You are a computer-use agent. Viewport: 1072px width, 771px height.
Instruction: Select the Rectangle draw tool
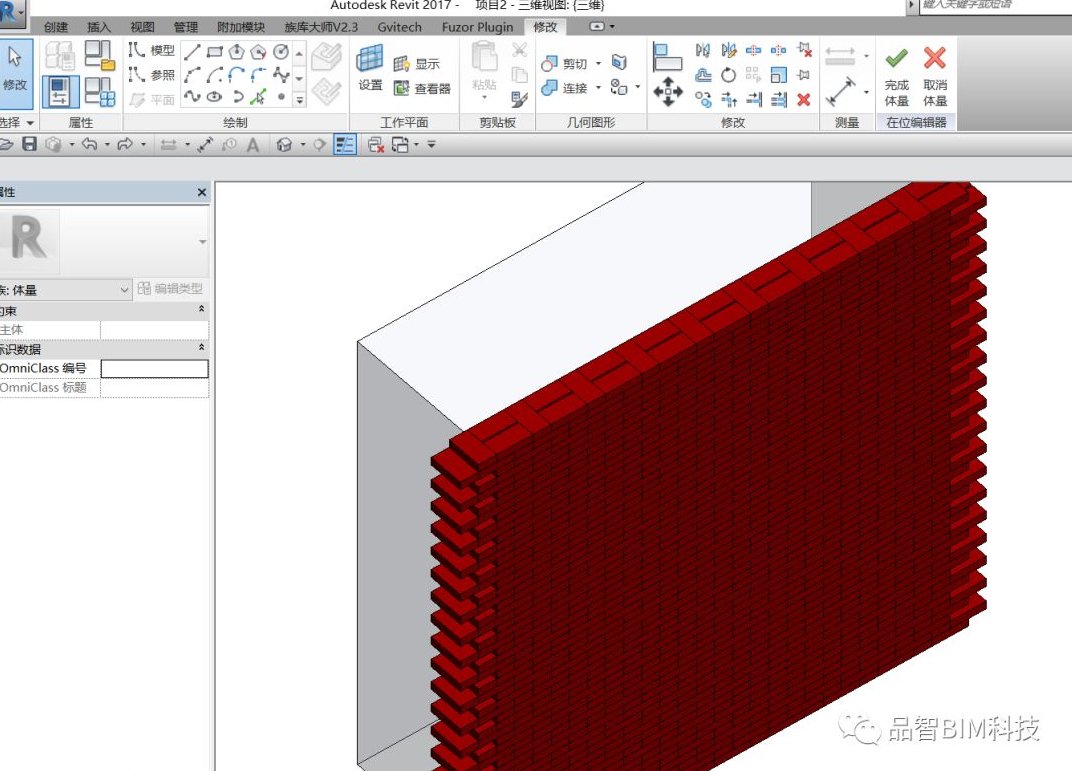click(x=214, y=52)
